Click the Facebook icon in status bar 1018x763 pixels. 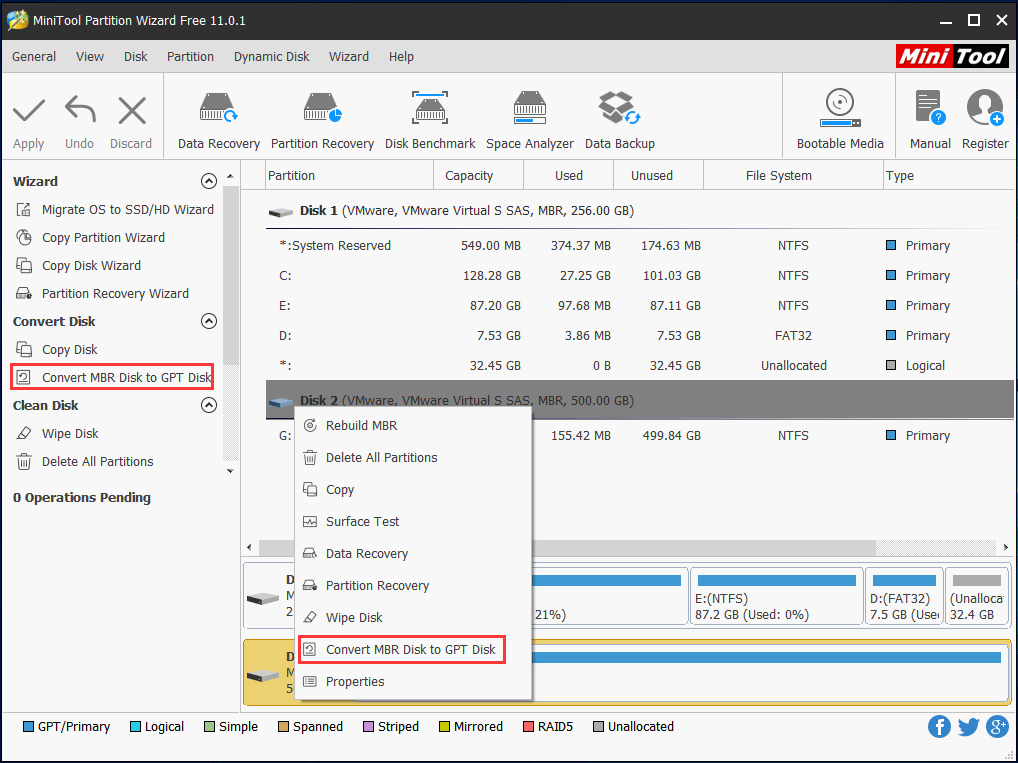point(939,727)
